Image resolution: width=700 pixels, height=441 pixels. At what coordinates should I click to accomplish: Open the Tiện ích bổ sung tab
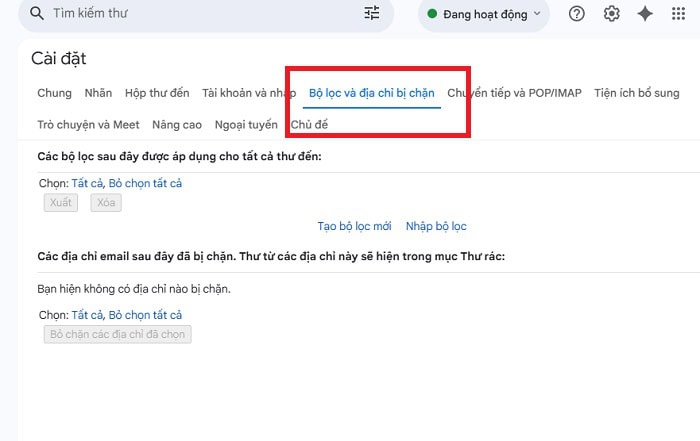pyautogui.click(x=637, y=93)
